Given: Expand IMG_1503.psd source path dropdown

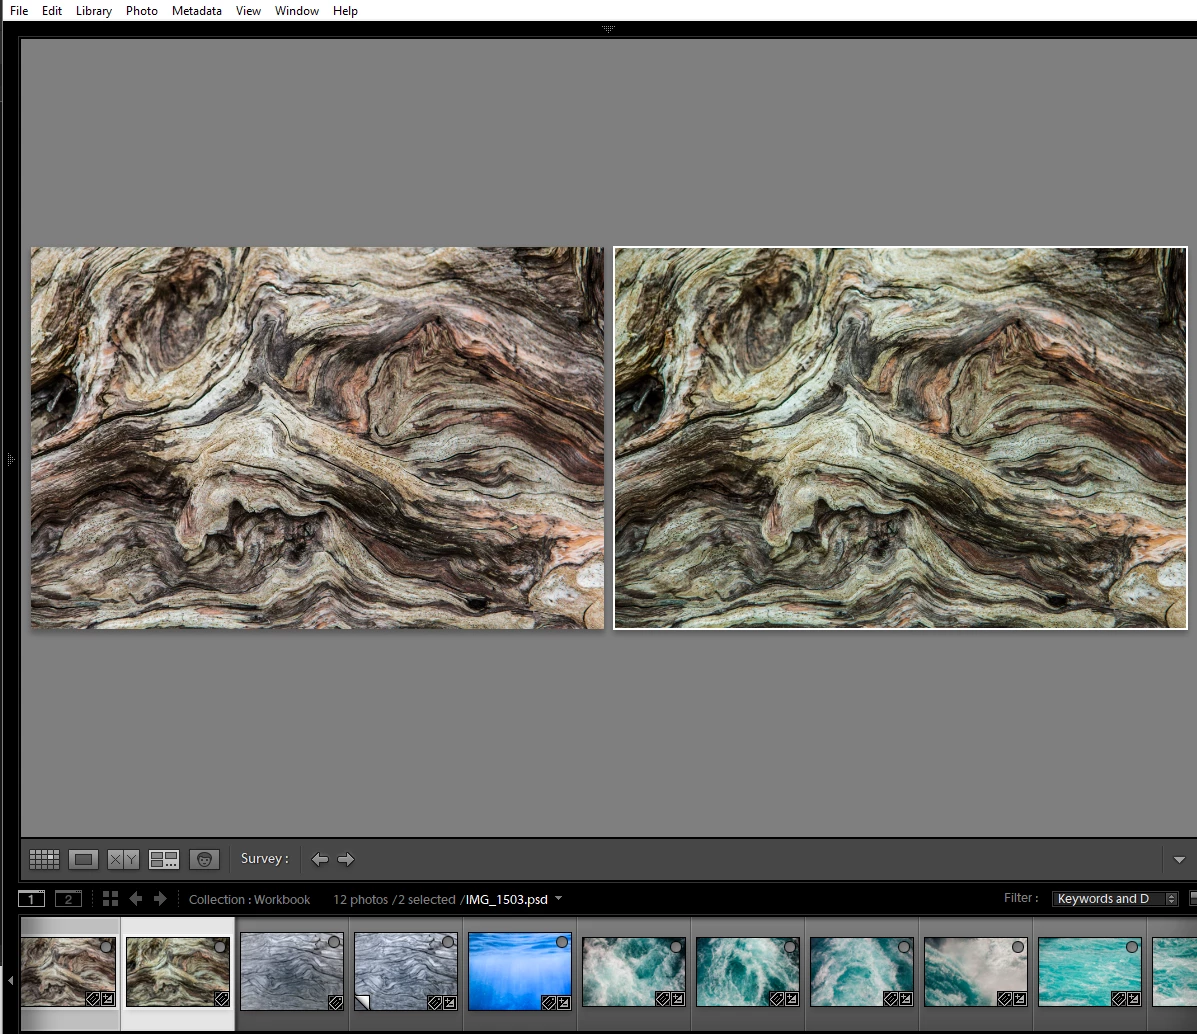Looking at the screenshot, I should (x=558, y=898).
